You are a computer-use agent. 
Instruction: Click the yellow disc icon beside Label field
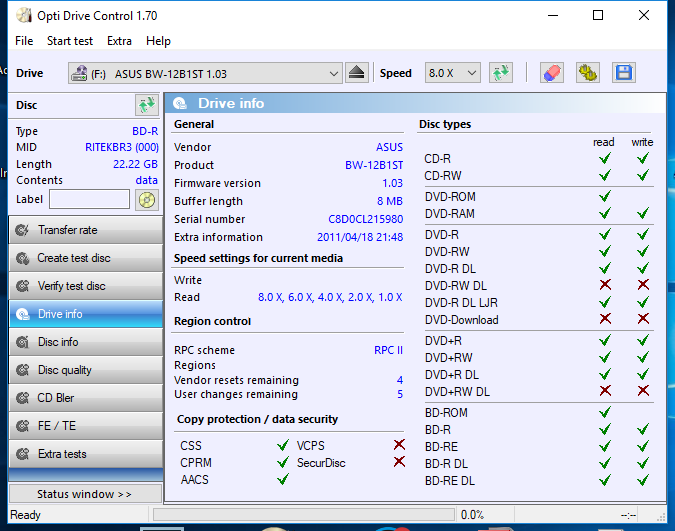click(x=147, y=200)
